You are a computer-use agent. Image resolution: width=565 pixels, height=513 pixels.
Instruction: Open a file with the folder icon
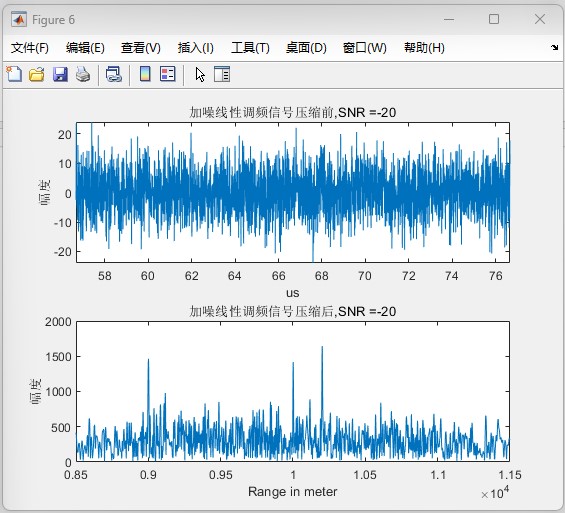(x=37, y=74)
